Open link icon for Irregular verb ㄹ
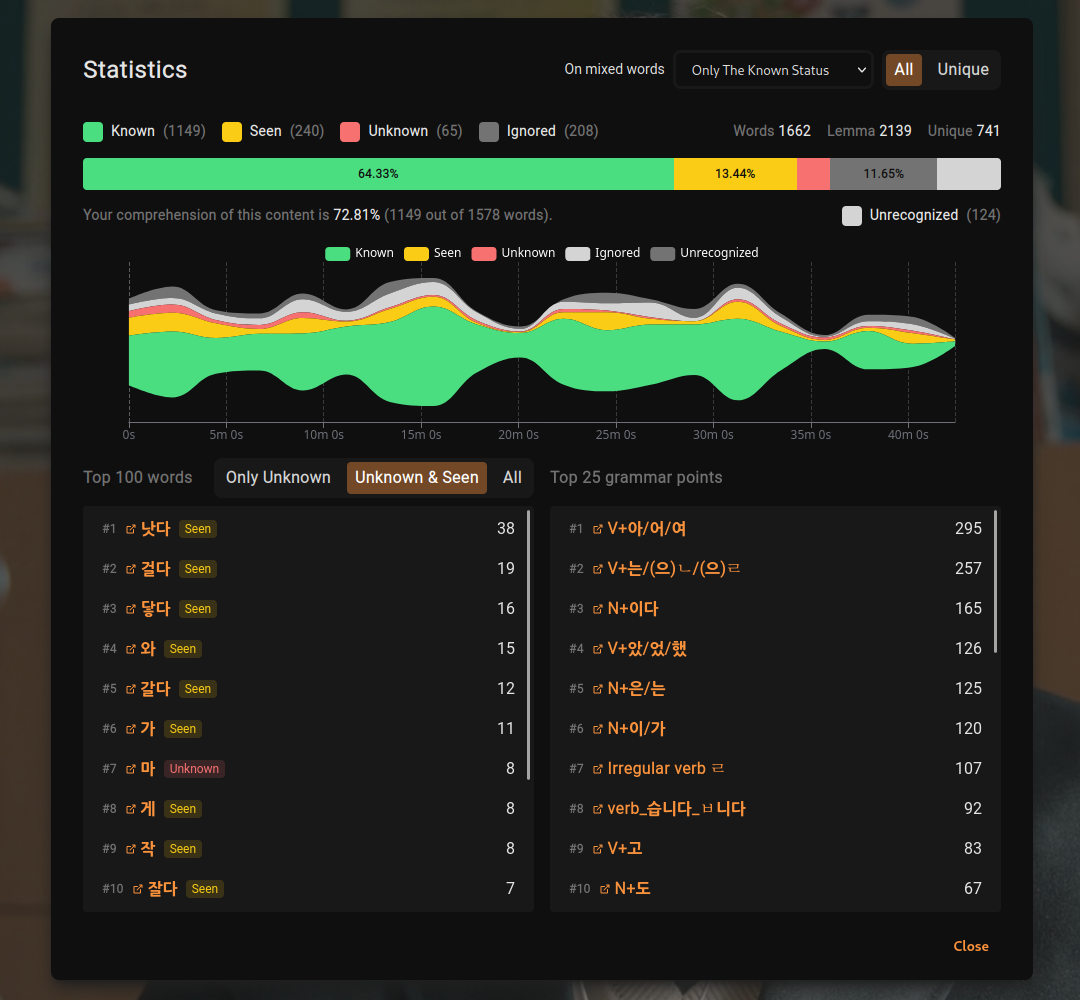This screenshot has height=1000, width=1080. pos(598,769)
